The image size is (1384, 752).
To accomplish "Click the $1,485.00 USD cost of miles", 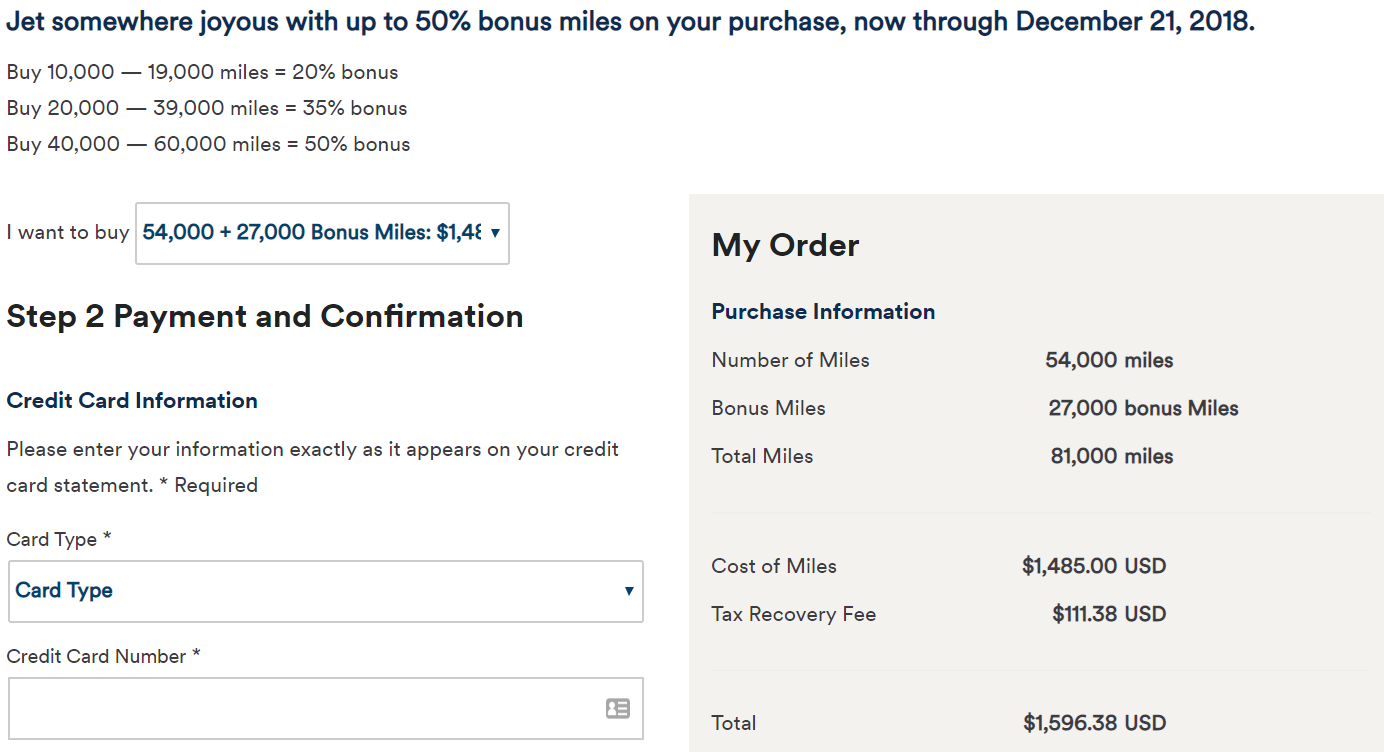I will click(1094, 566).
